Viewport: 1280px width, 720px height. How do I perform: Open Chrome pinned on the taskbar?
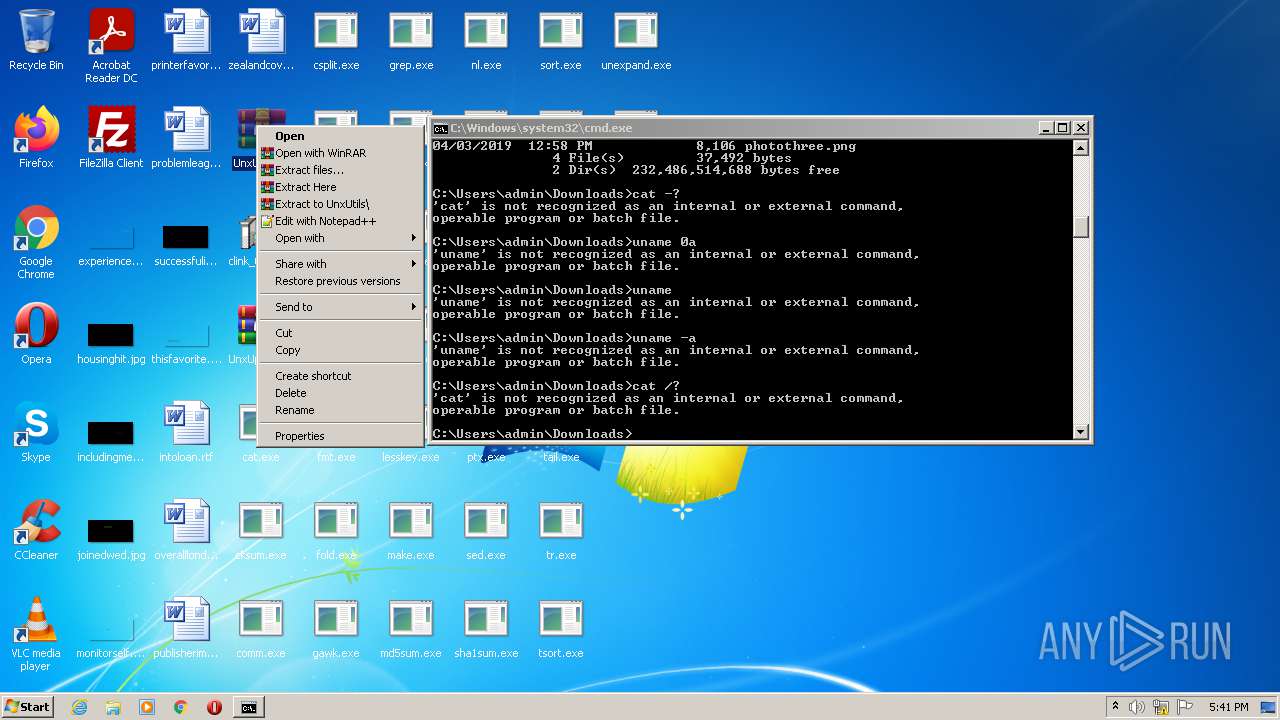coord(181,707)
